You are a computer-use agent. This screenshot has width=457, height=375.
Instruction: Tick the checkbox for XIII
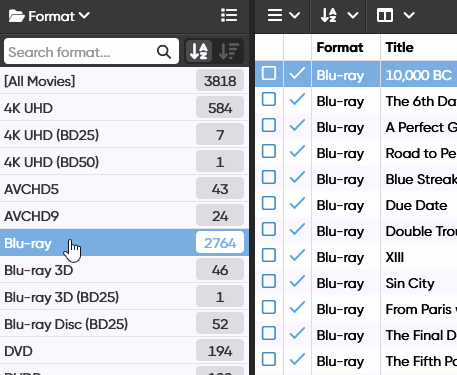point(269,255)
